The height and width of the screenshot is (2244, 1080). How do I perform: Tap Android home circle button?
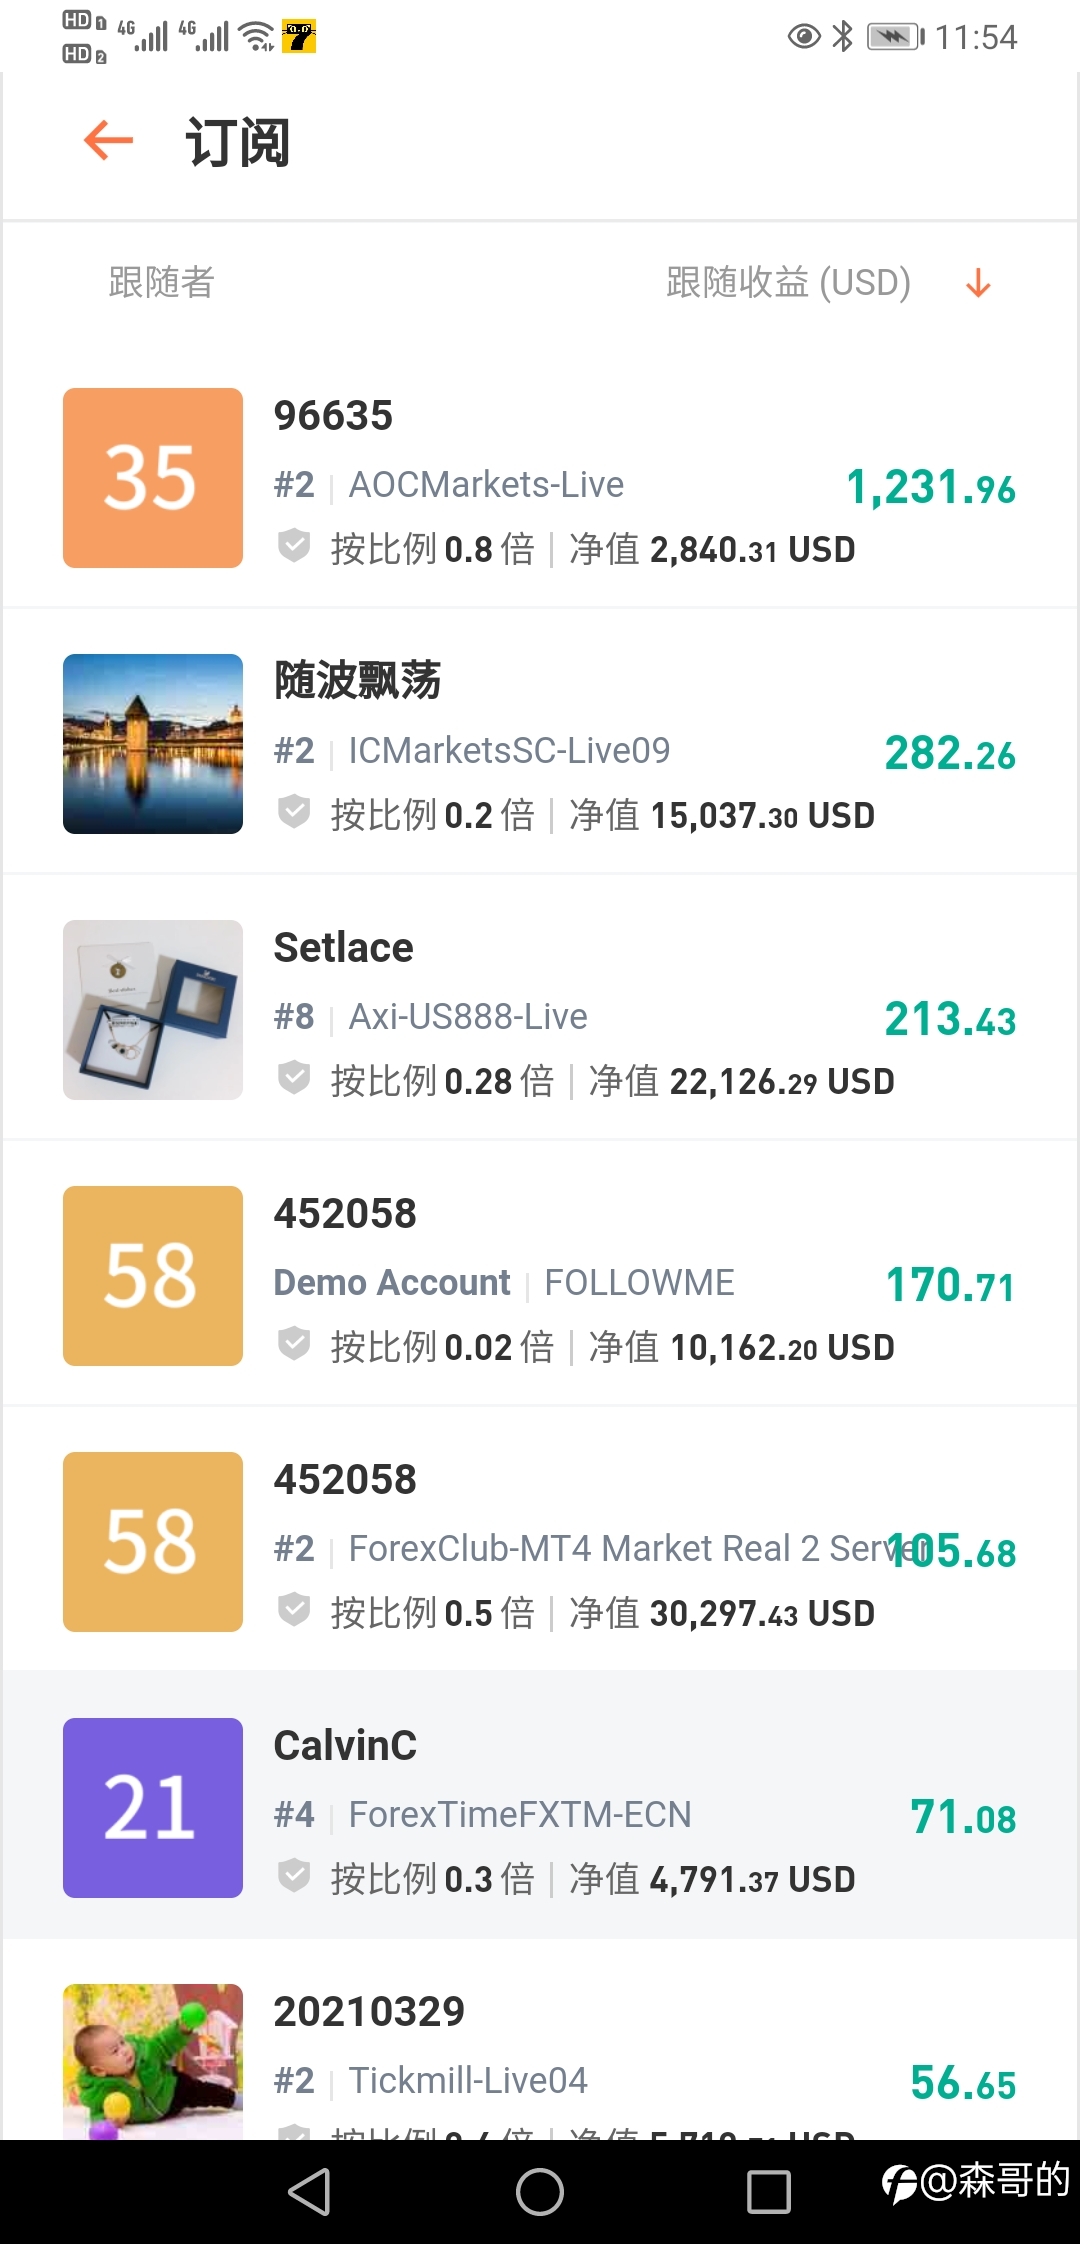(540, 2192)
